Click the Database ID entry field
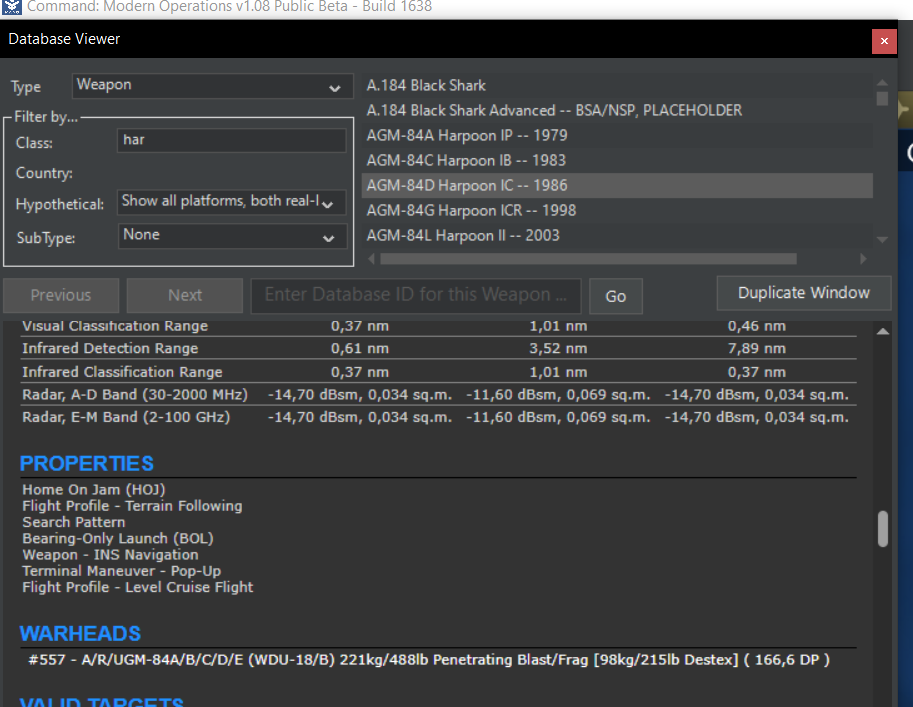913x707 pixels. click(x=415, y=295)
